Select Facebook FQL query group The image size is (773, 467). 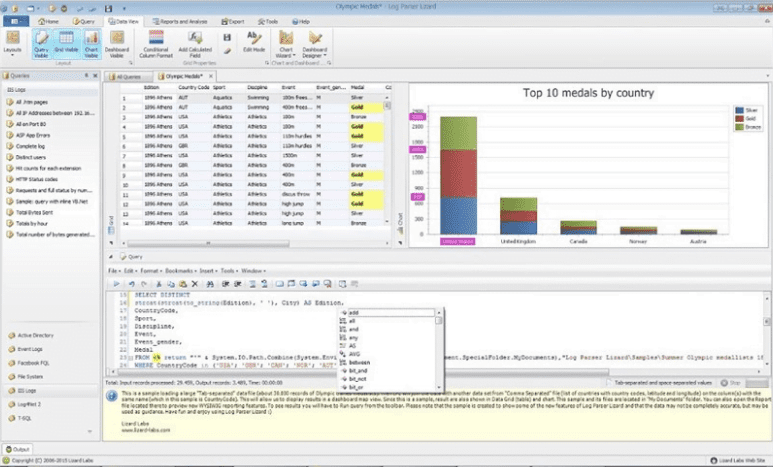(33, 363)
